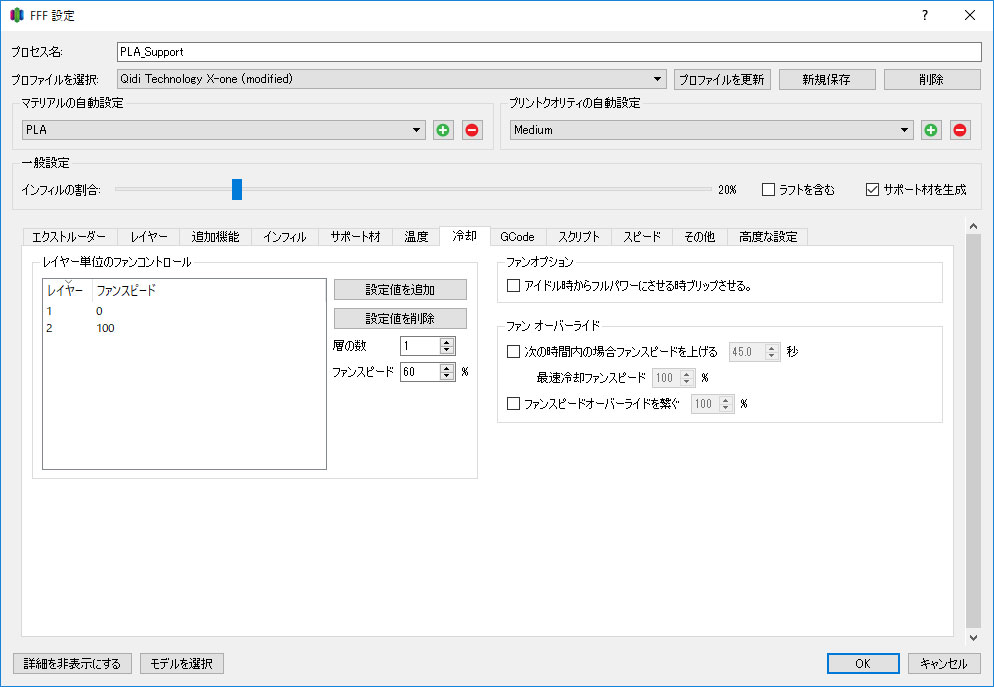Screen dimensions: 994x687
Task: Open the Medium print quality dropdown
Action: (712, 130)
